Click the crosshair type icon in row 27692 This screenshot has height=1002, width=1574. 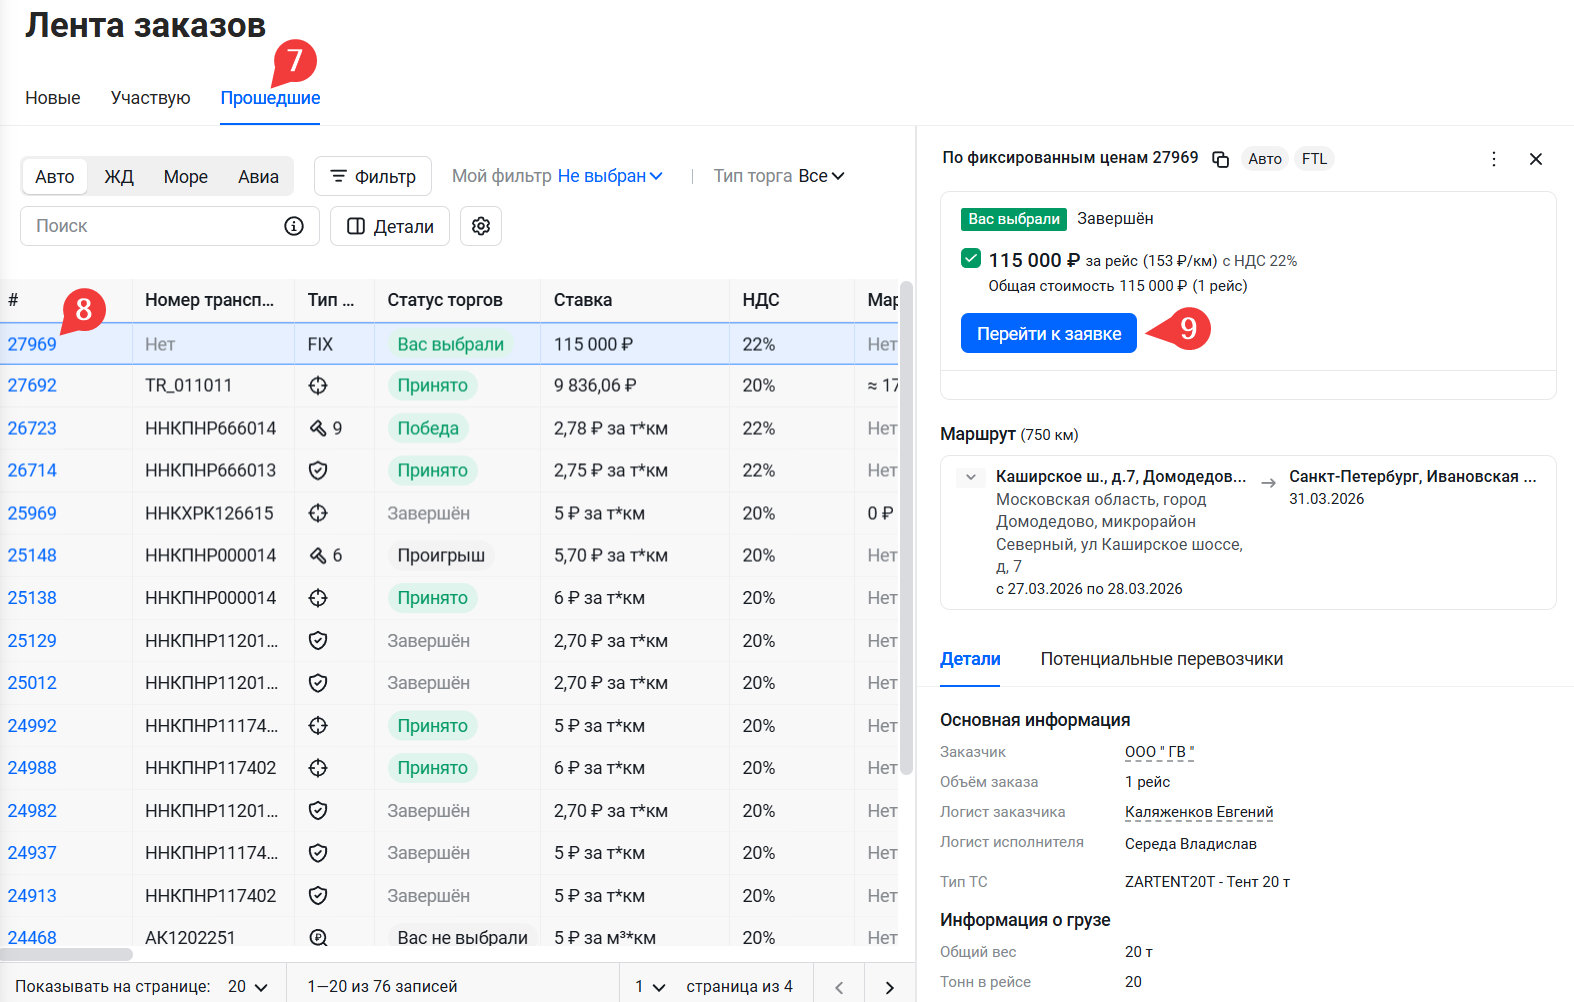(x=318, y=385)
